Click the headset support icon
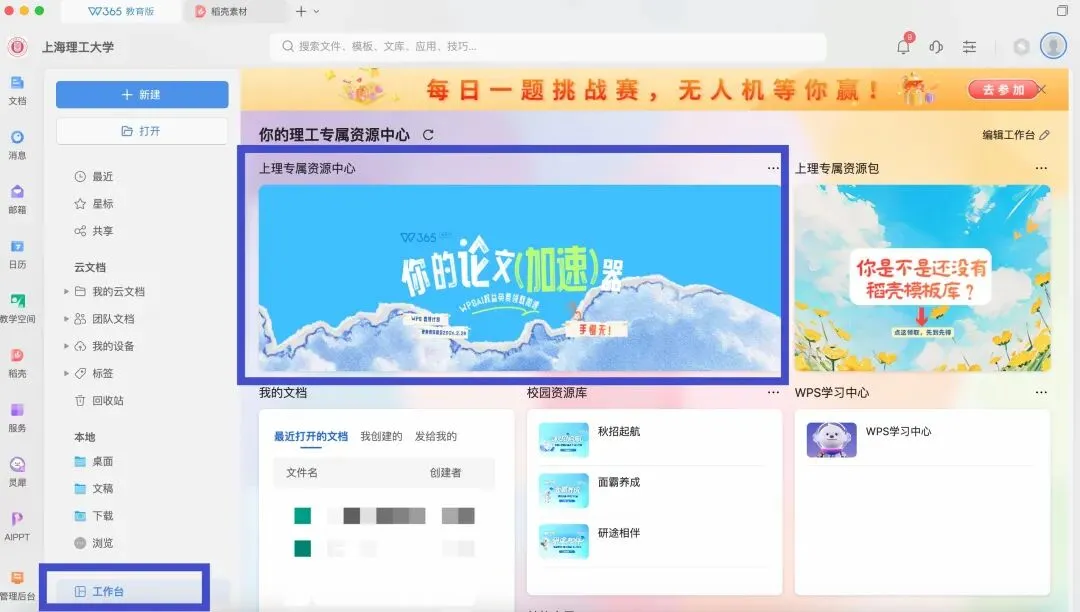The image size is (1080, 612). 936,47
